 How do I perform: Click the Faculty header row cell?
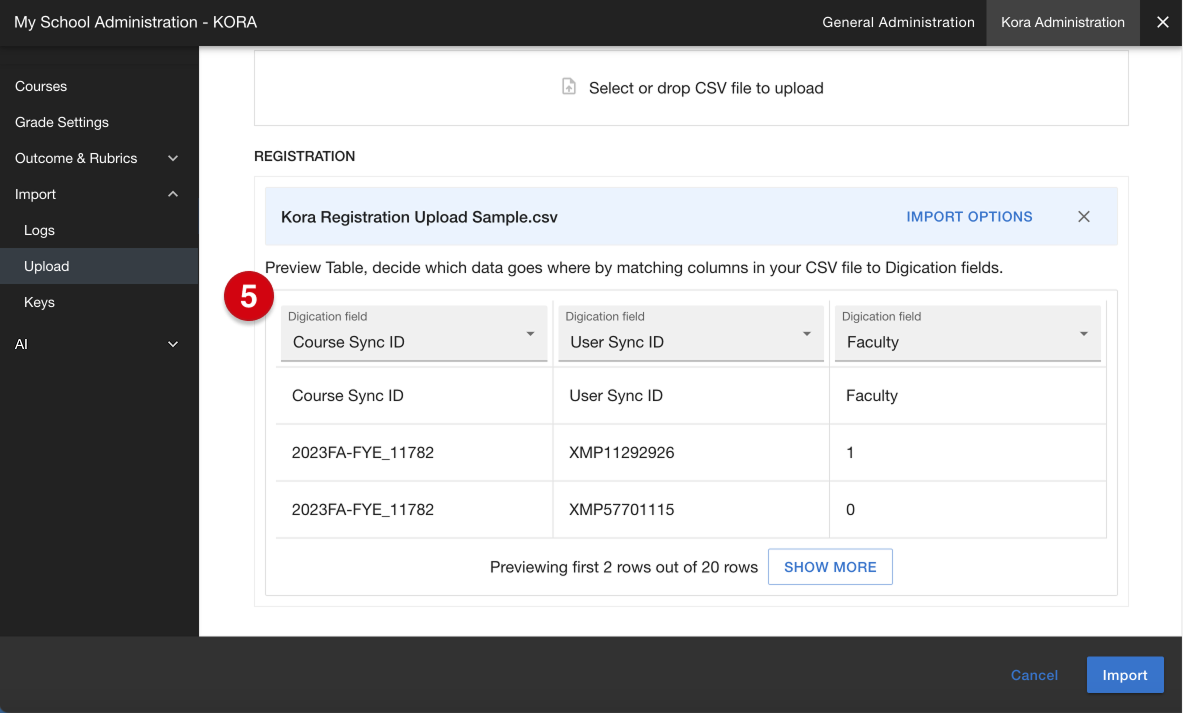pos(968,396)
